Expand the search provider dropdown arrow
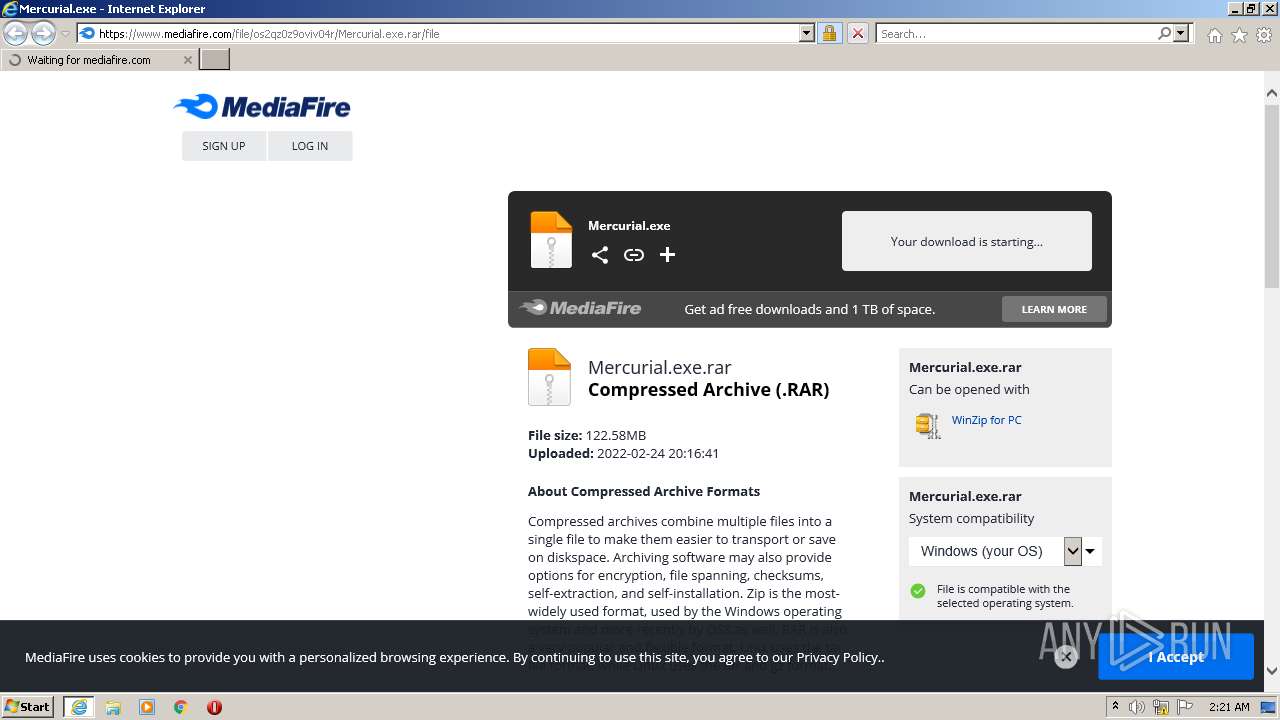 click(1181, 33)
